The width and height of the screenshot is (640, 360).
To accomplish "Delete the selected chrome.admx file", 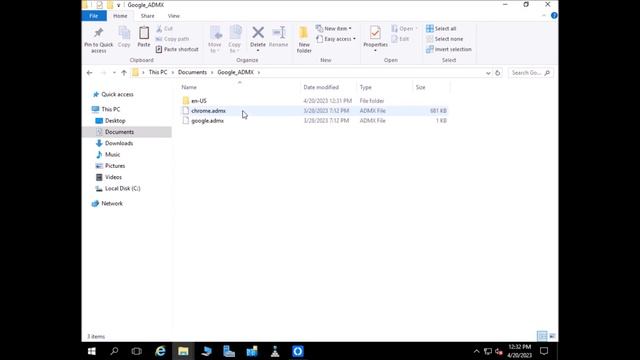I will click(258, 40).
